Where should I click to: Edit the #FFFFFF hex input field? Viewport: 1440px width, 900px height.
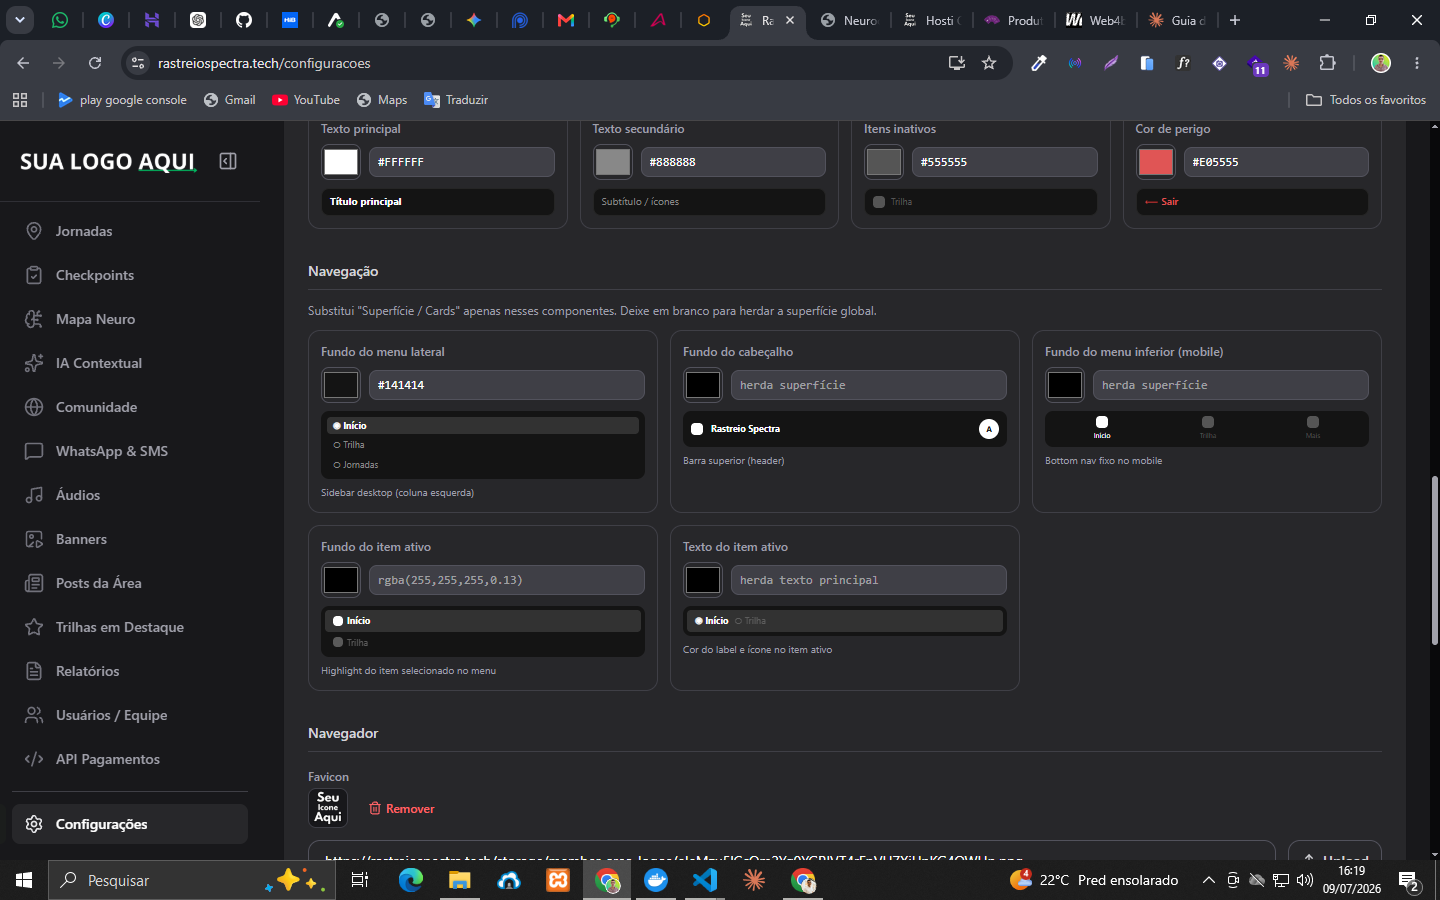[x=462, y=162]
